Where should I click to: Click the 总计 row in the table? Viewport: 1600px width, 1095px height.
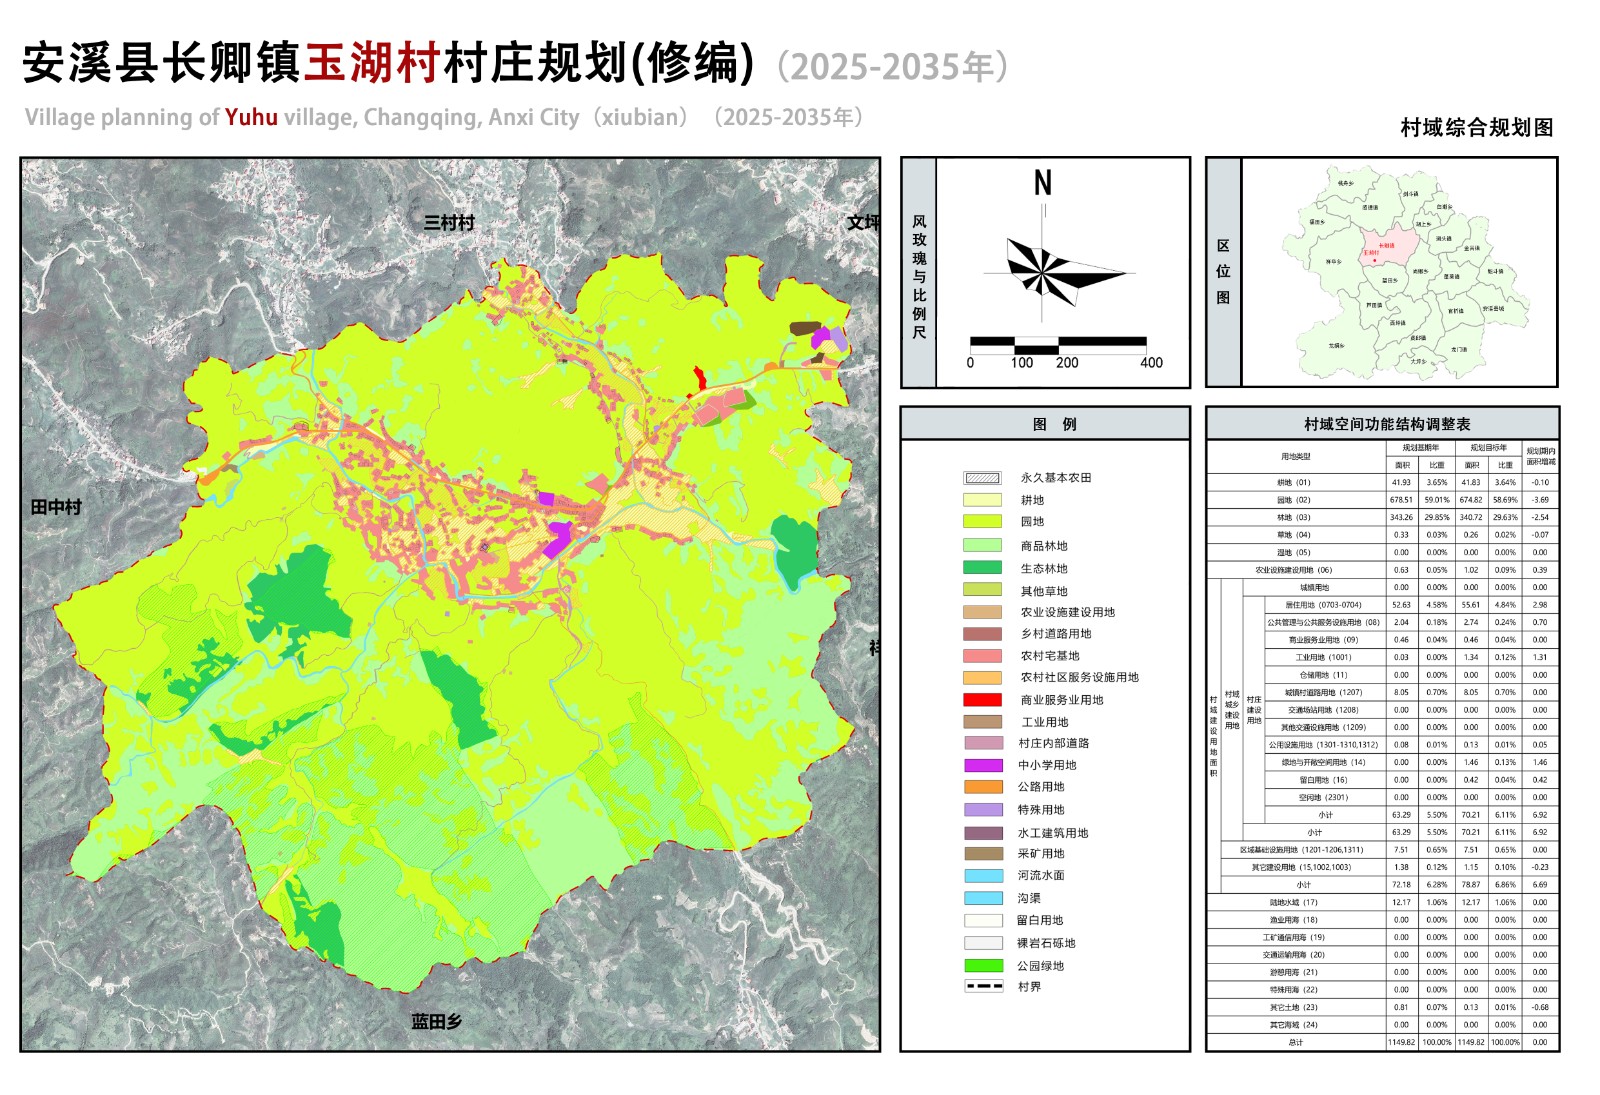[1295, 1042]
